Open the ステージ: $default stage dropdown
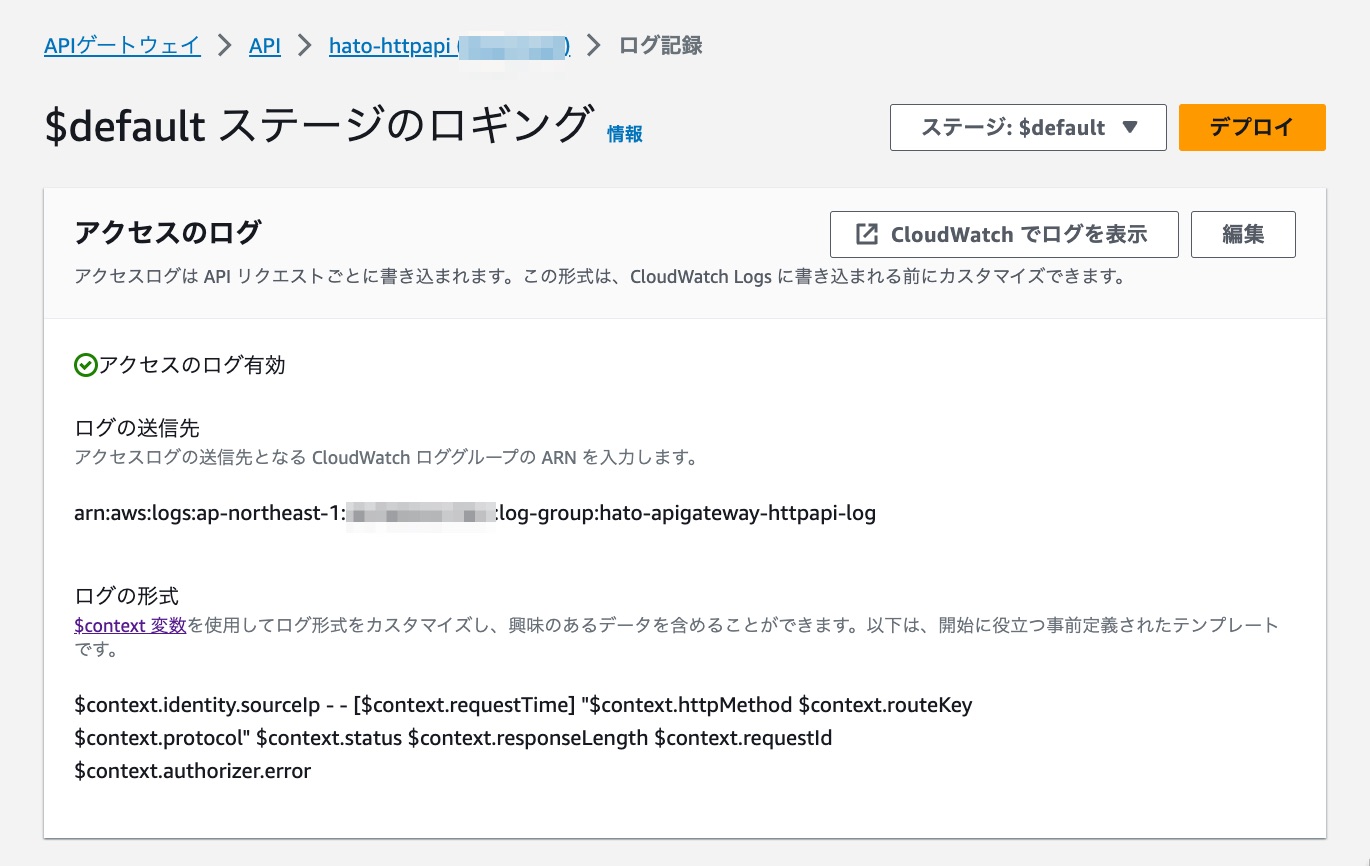Screen dimensions: 1370x866 point(1027,127)
